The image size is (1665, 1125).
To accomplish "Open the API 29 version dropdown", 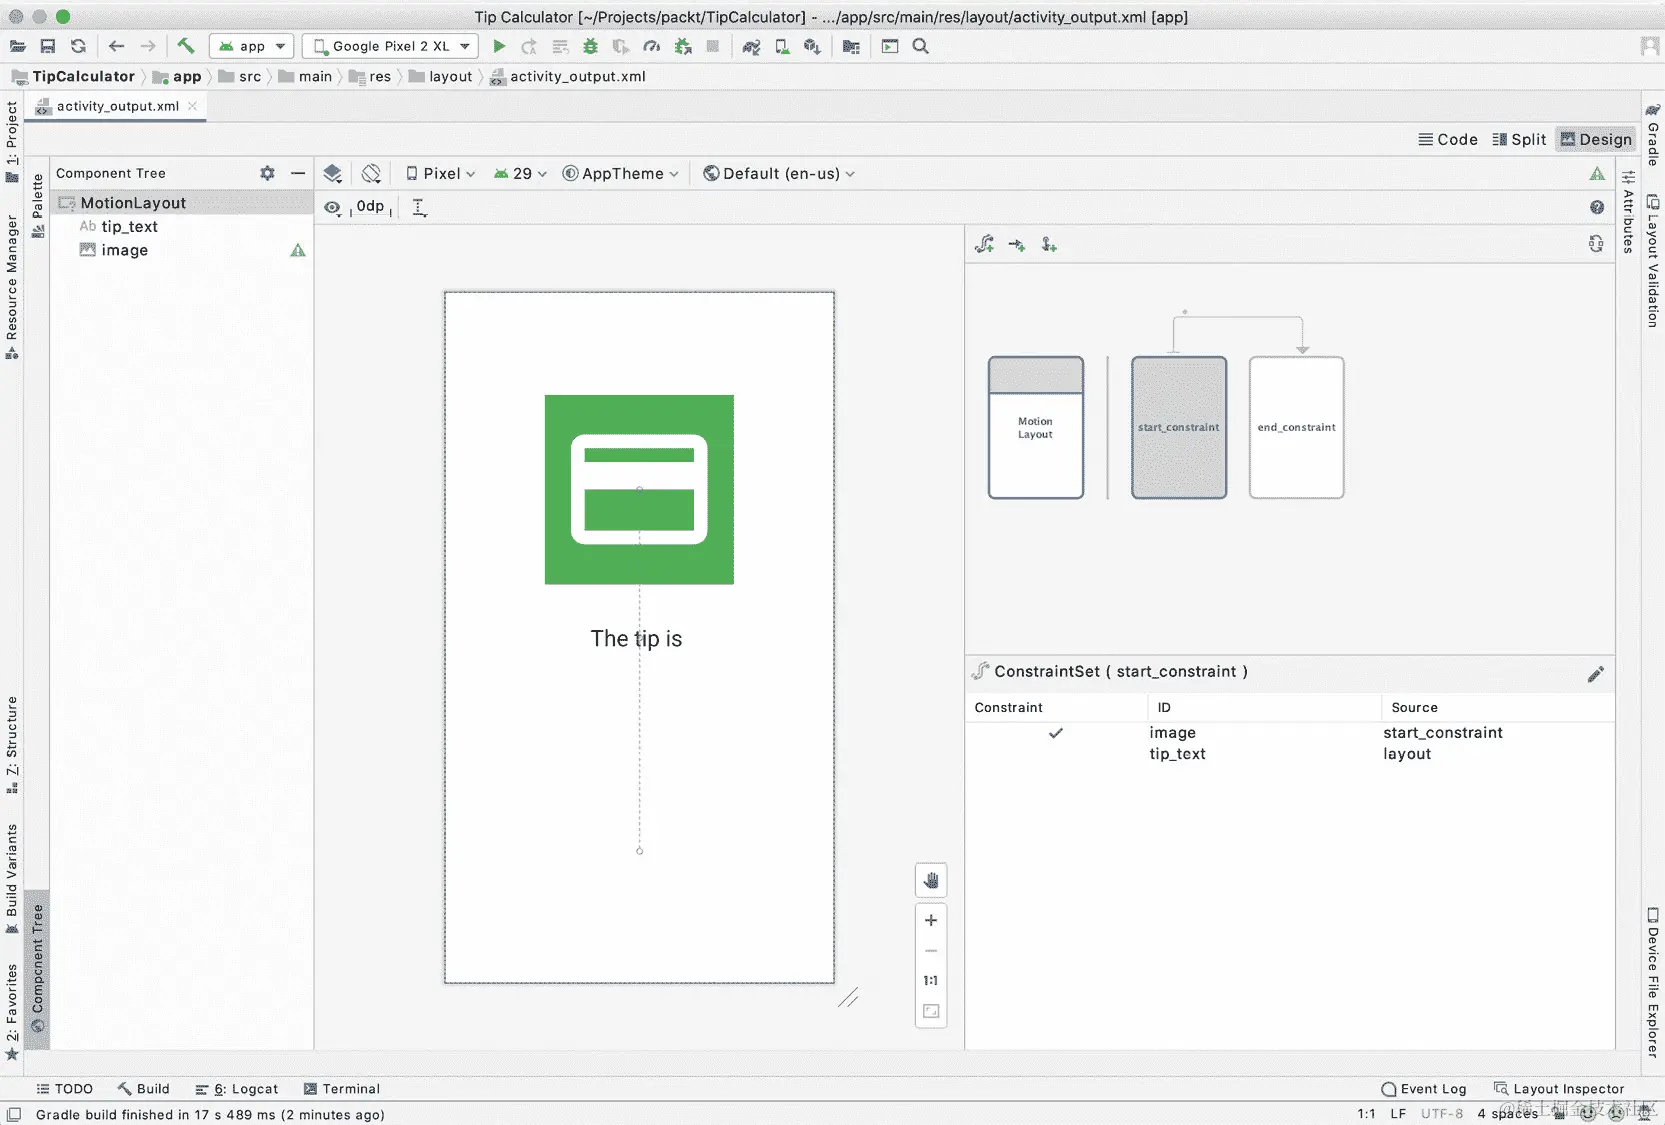I will pyautogui.click(x=520, y=173).
